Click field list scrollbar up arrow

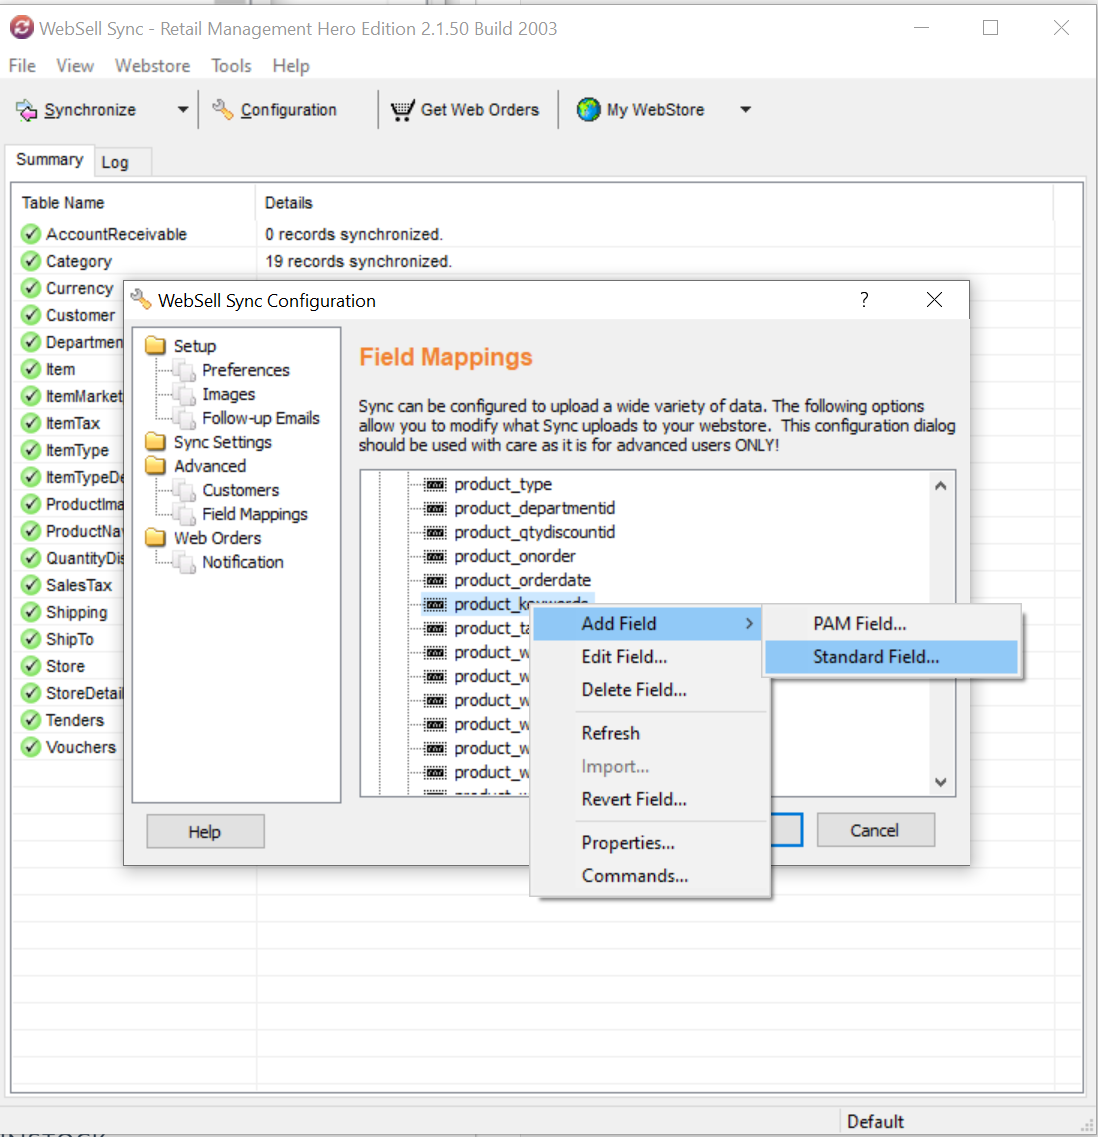point(941,486)
